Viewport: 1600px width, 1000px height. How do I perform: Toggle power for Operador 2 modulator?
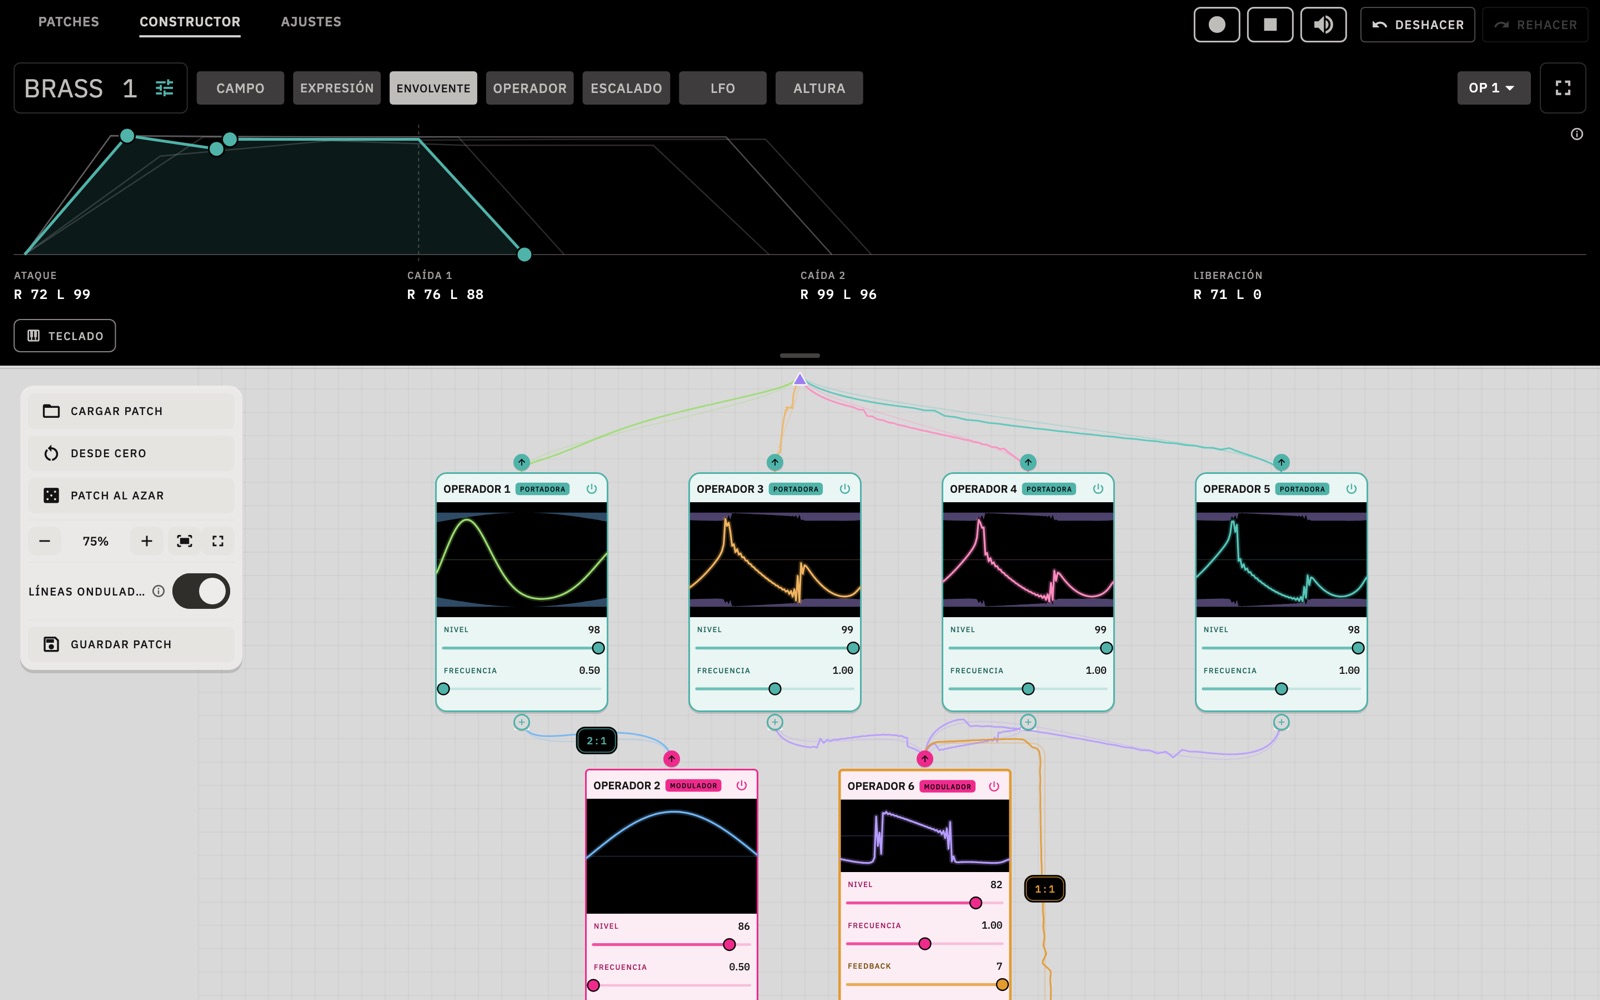(x=742, y=786)
